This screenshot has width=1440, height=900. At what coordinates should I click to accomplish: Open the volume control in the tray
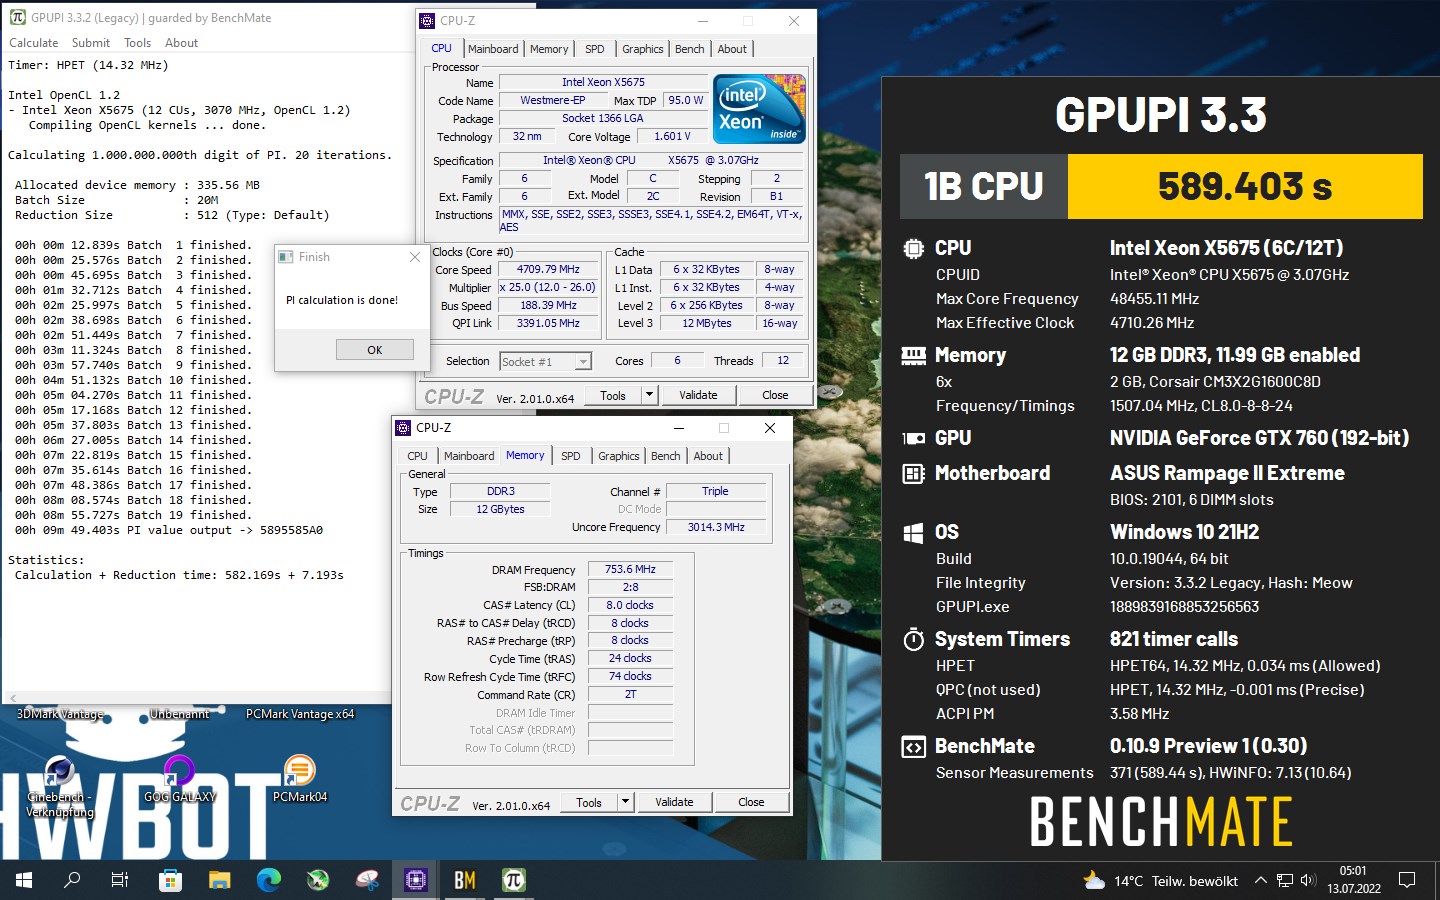click(x=1308, y=881)
